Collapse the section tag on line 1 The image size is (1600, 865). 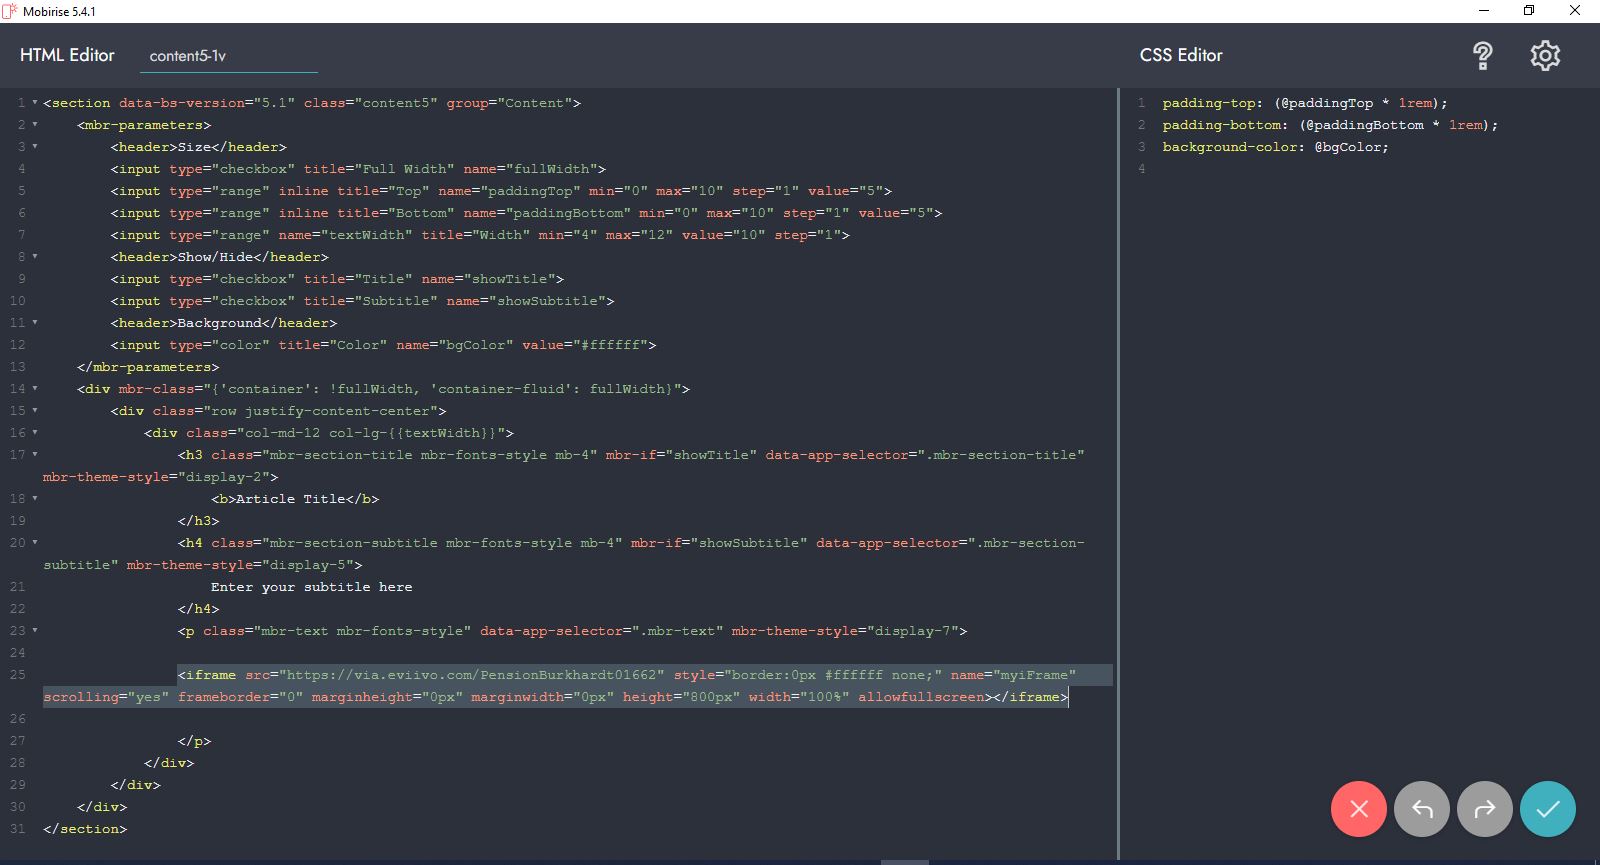coord(35,103)
